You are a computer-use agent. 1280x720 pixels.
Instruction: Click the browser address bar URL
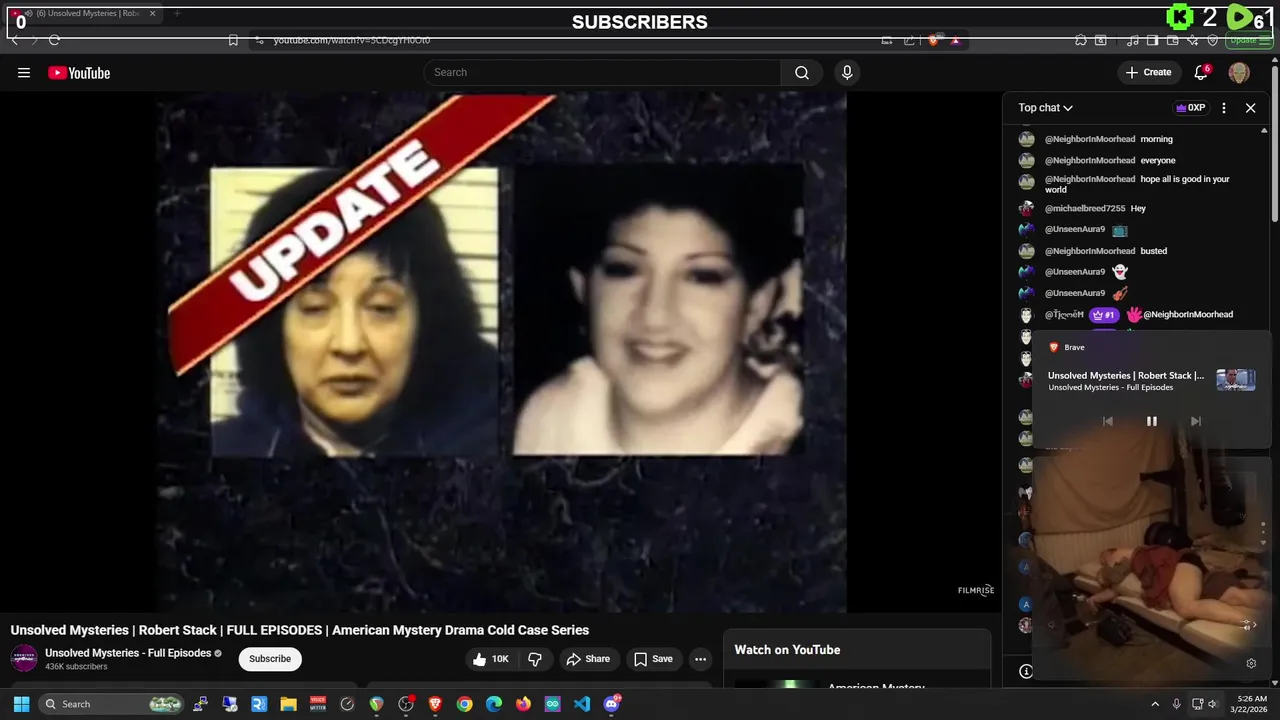(352, 40)
